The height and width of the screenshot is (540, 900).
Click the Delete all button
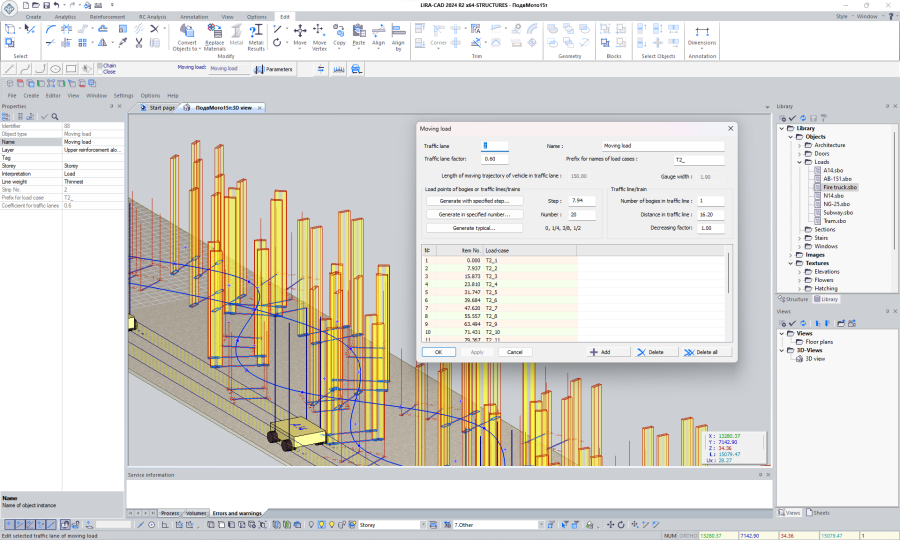[x=708, y=352]
